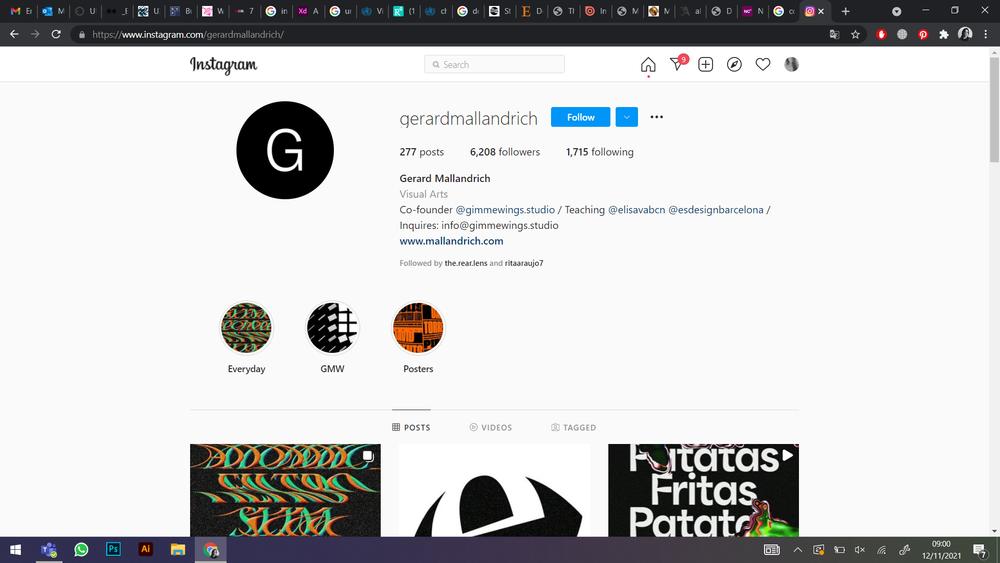
Task: Open a new browser tab
Action: click(845, 11)
